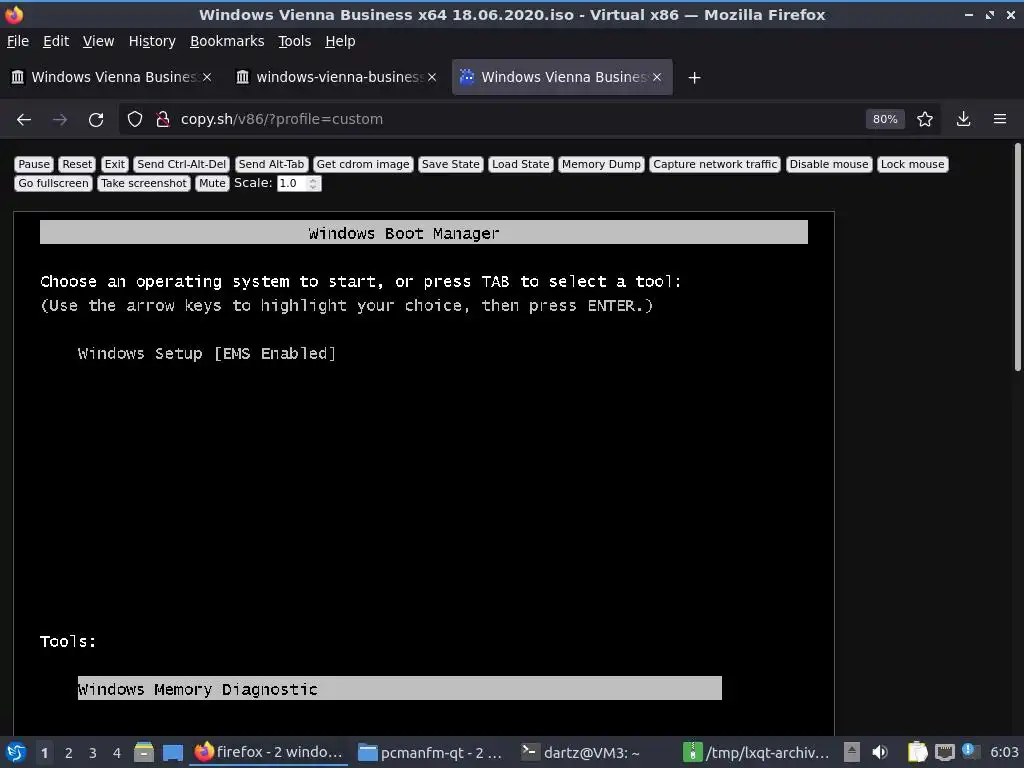Image resolution: width=1024 pixels, height=768 pixels.
Task: Click the show desktop panel icon
Action: click(x=173, y=753)
